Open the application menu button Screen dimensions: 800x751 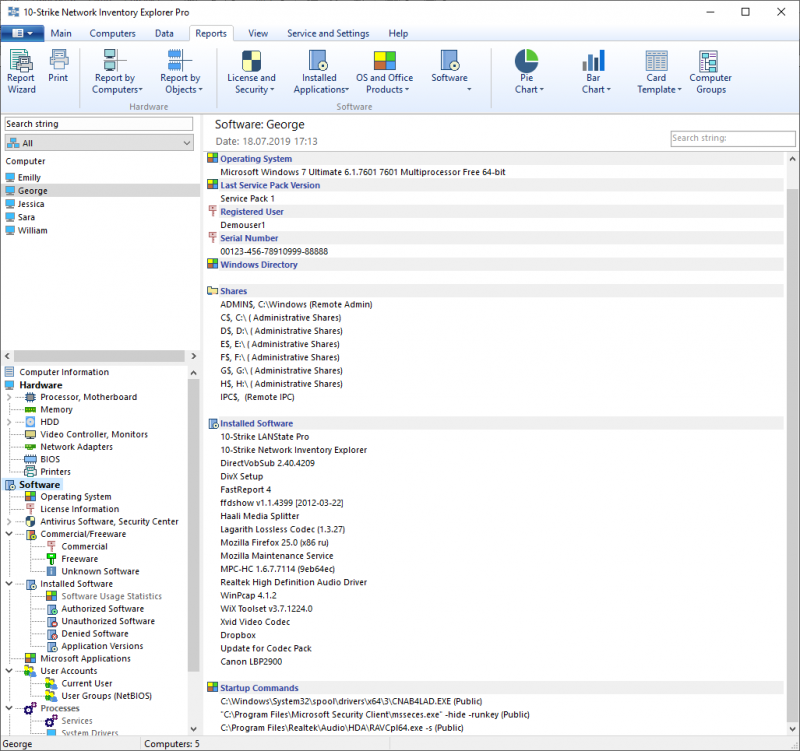(22, 33)
